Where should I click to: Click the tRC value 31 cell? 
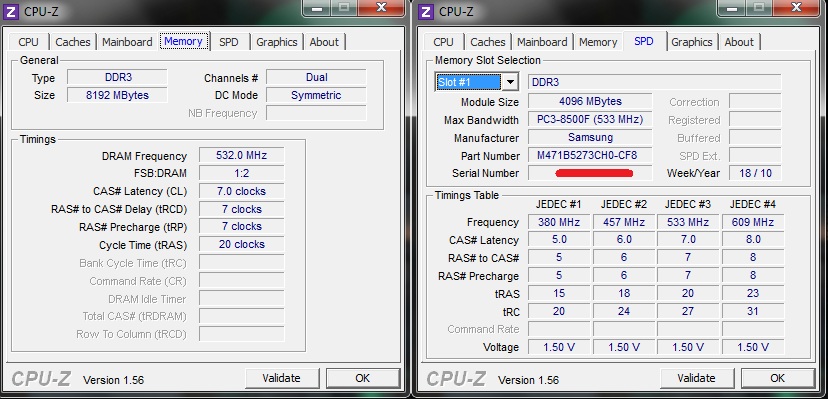(753, 311)
